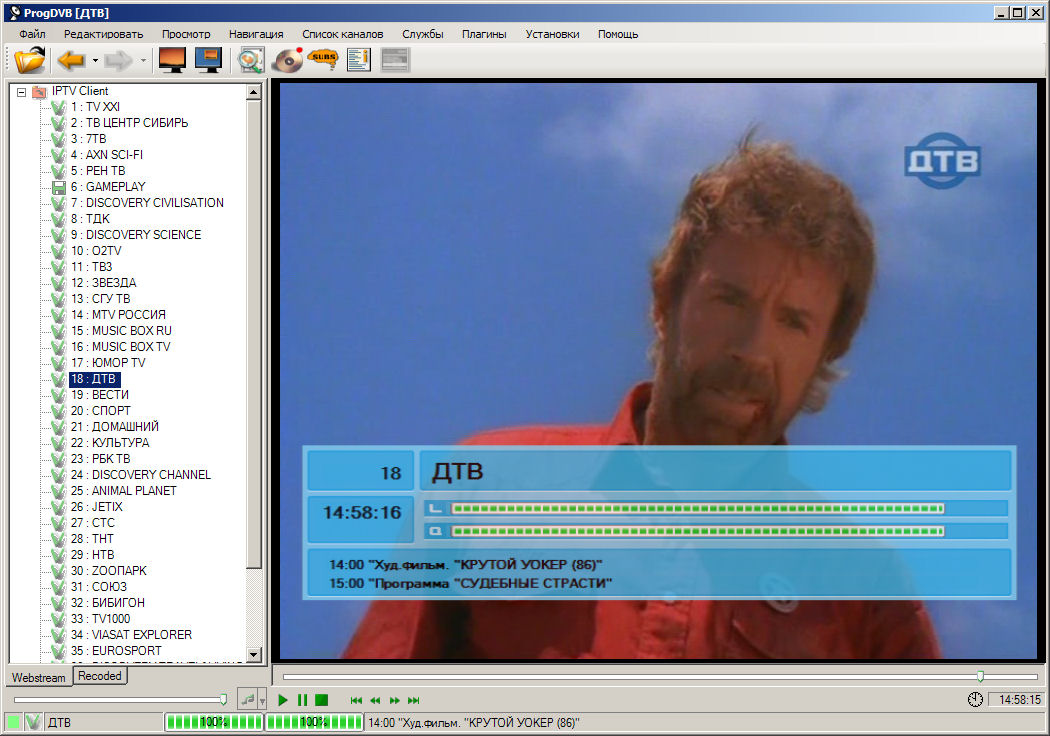Click the open-folder icon in the toolbar

(x=29, y=60)
